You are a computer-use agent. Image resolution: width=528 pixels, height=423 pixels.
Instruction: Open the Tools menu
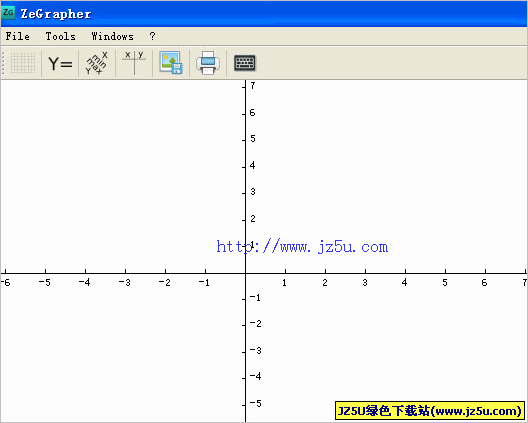pyautogui.click(x=61, y=36)
